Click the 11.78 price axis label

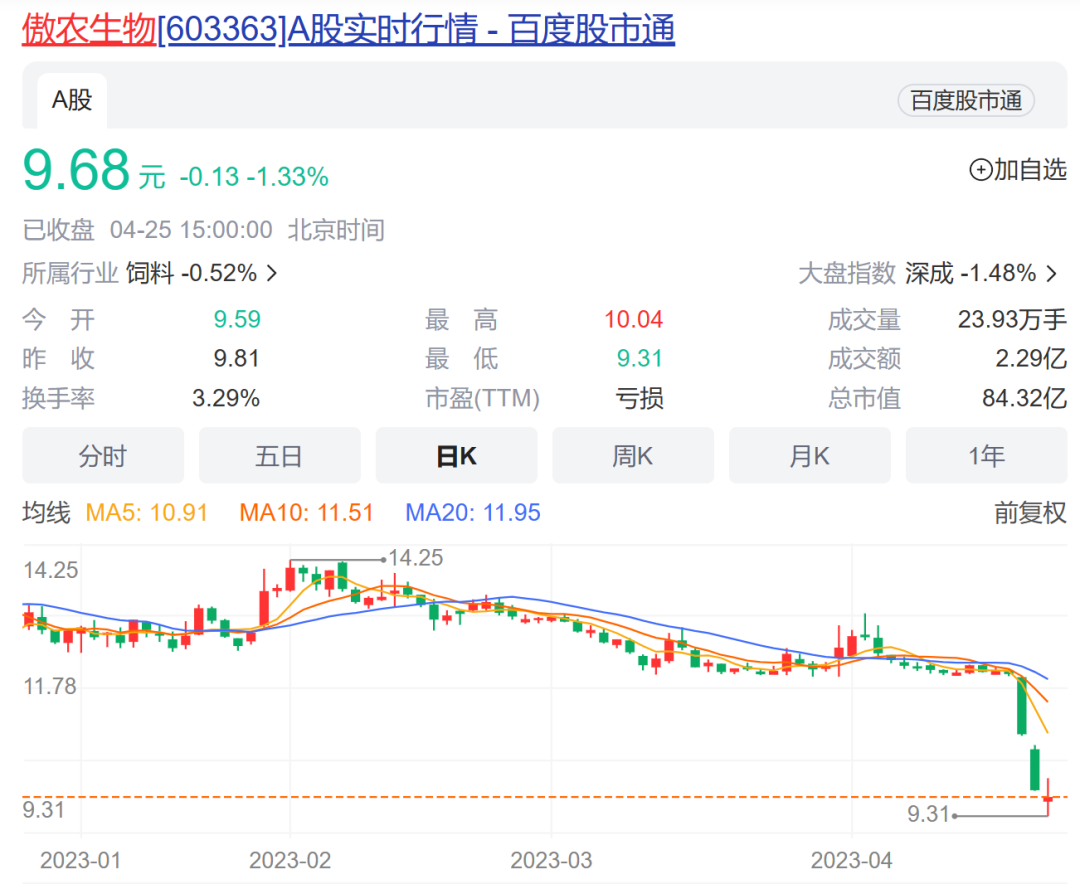[x=50, y=686]
